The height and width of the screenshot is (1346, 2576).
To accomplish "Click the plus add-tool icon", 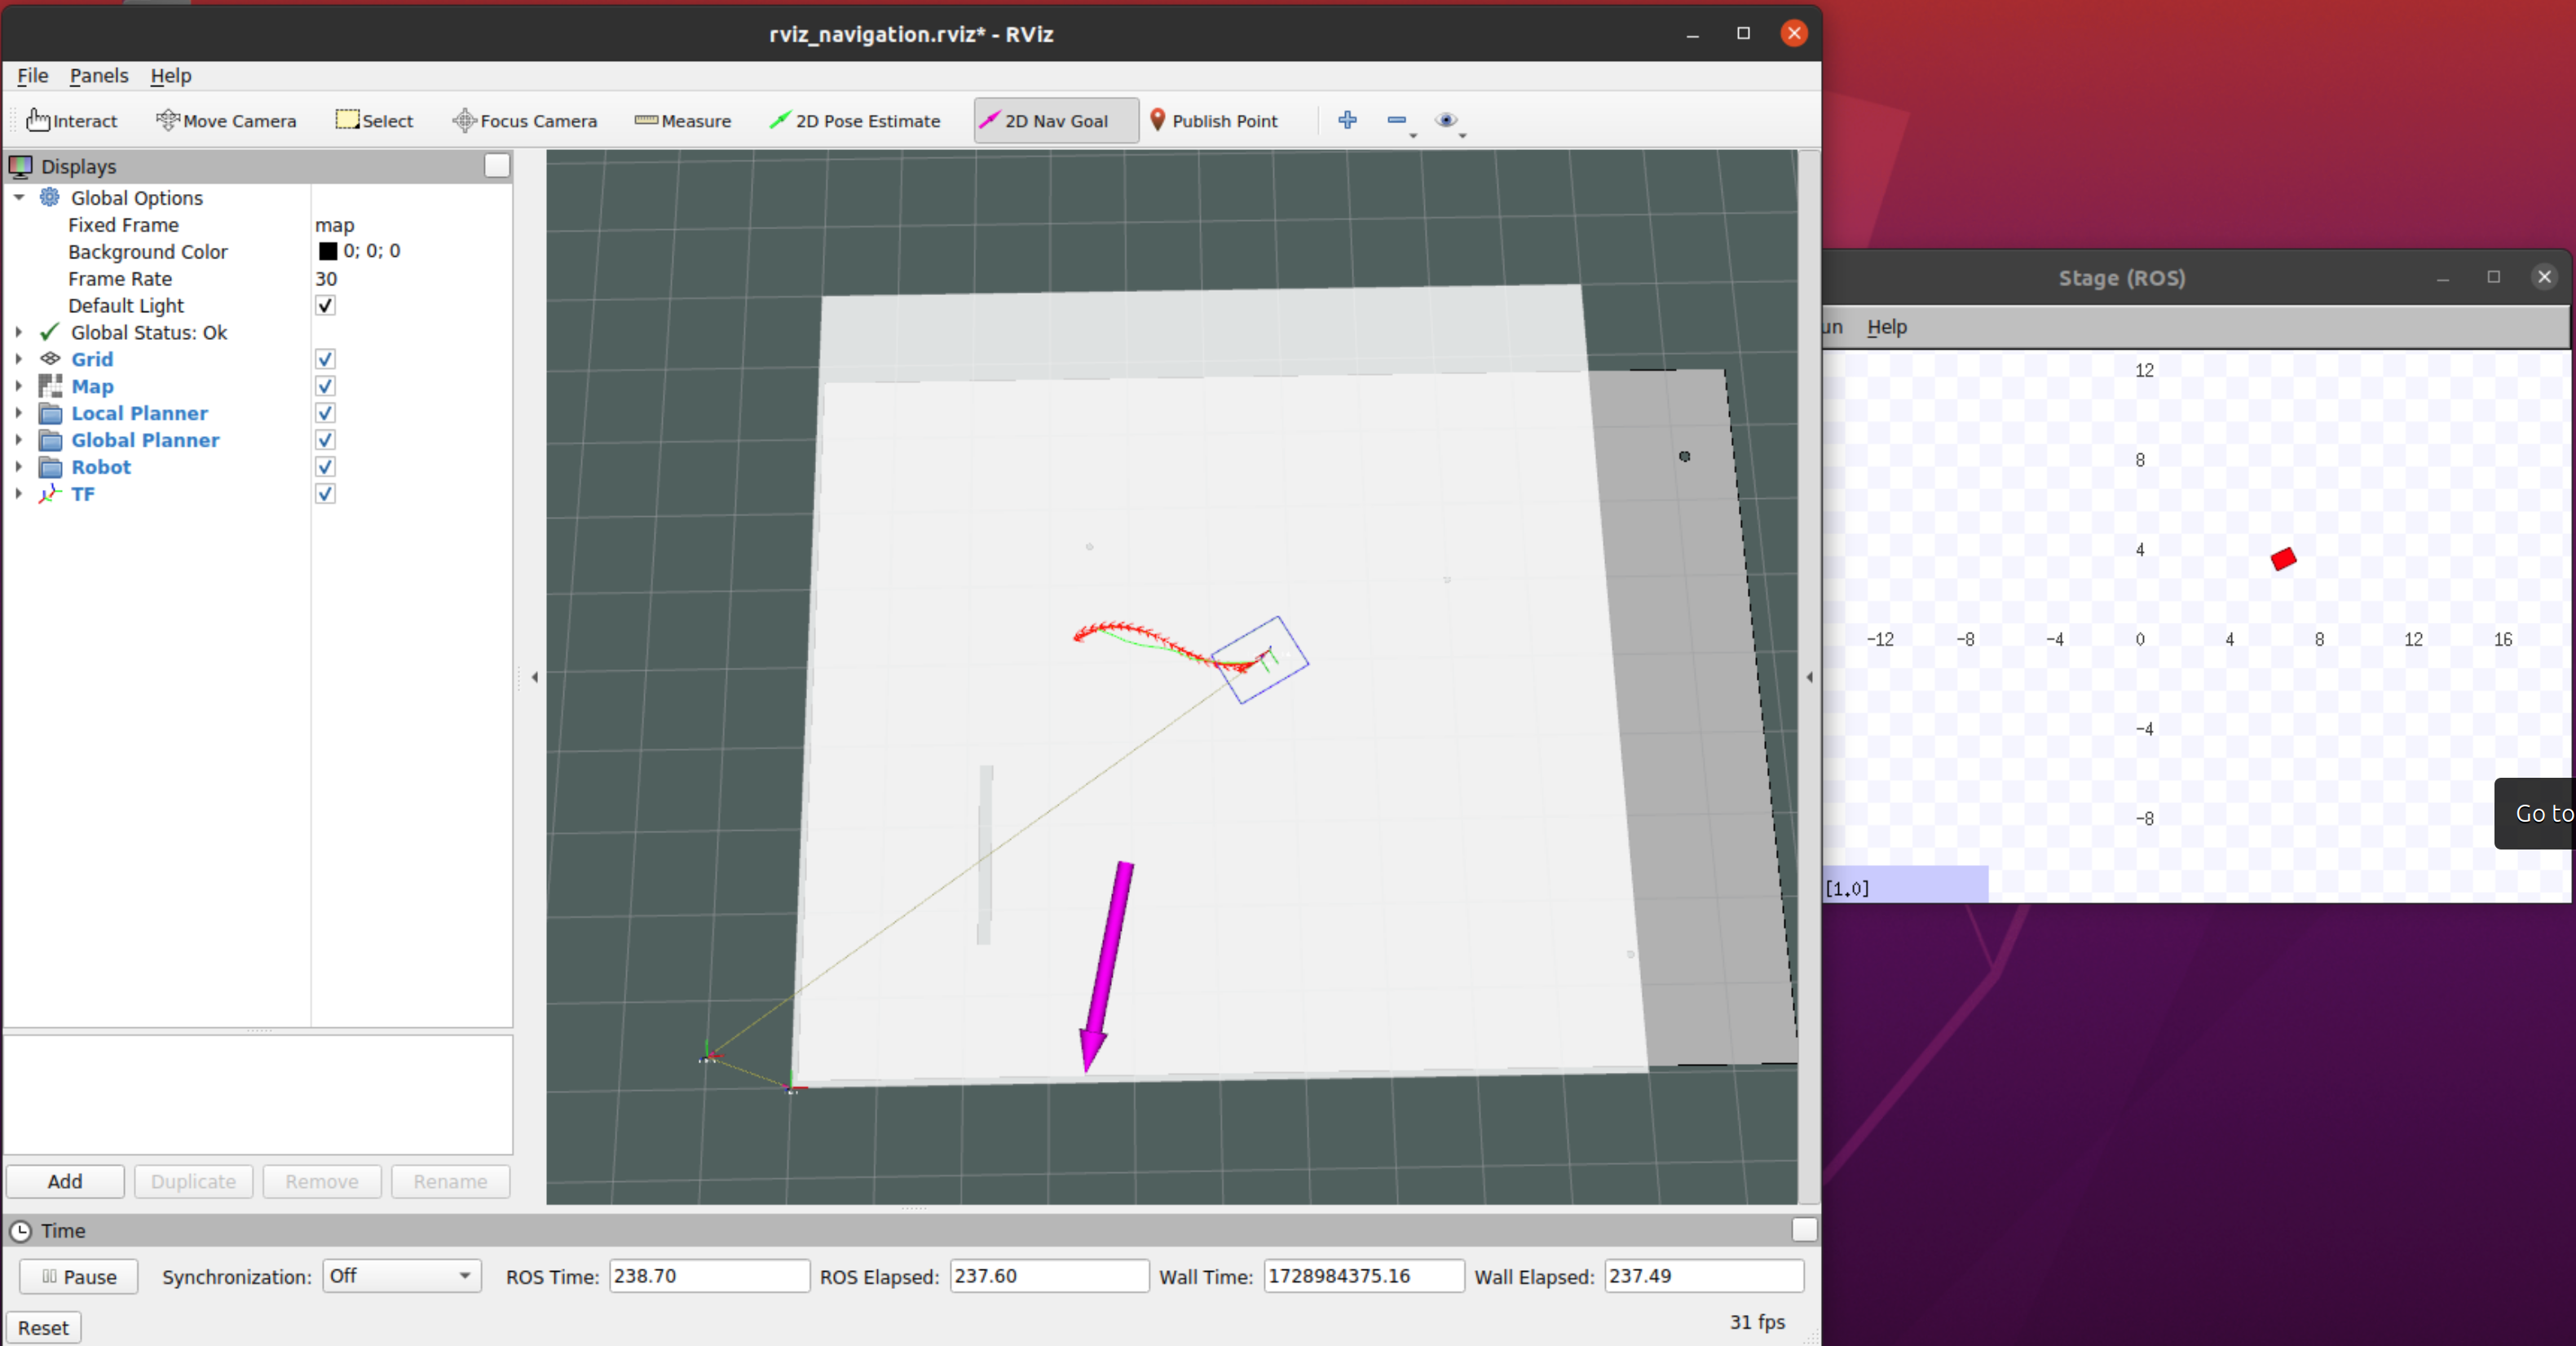I will [1347, 120].
